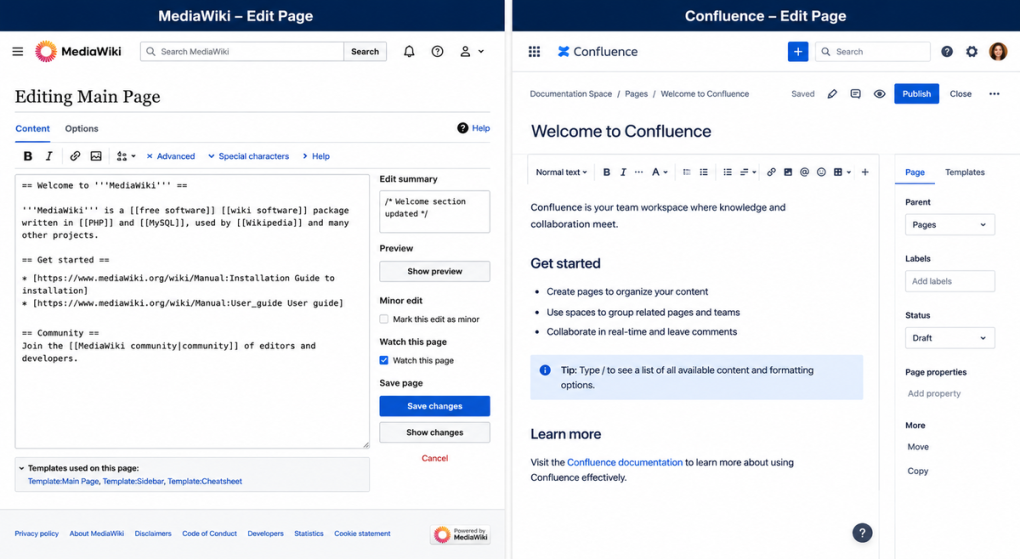
Task: Insert bullet list in Confluence toolbar
Action: [x=704, y=172]
